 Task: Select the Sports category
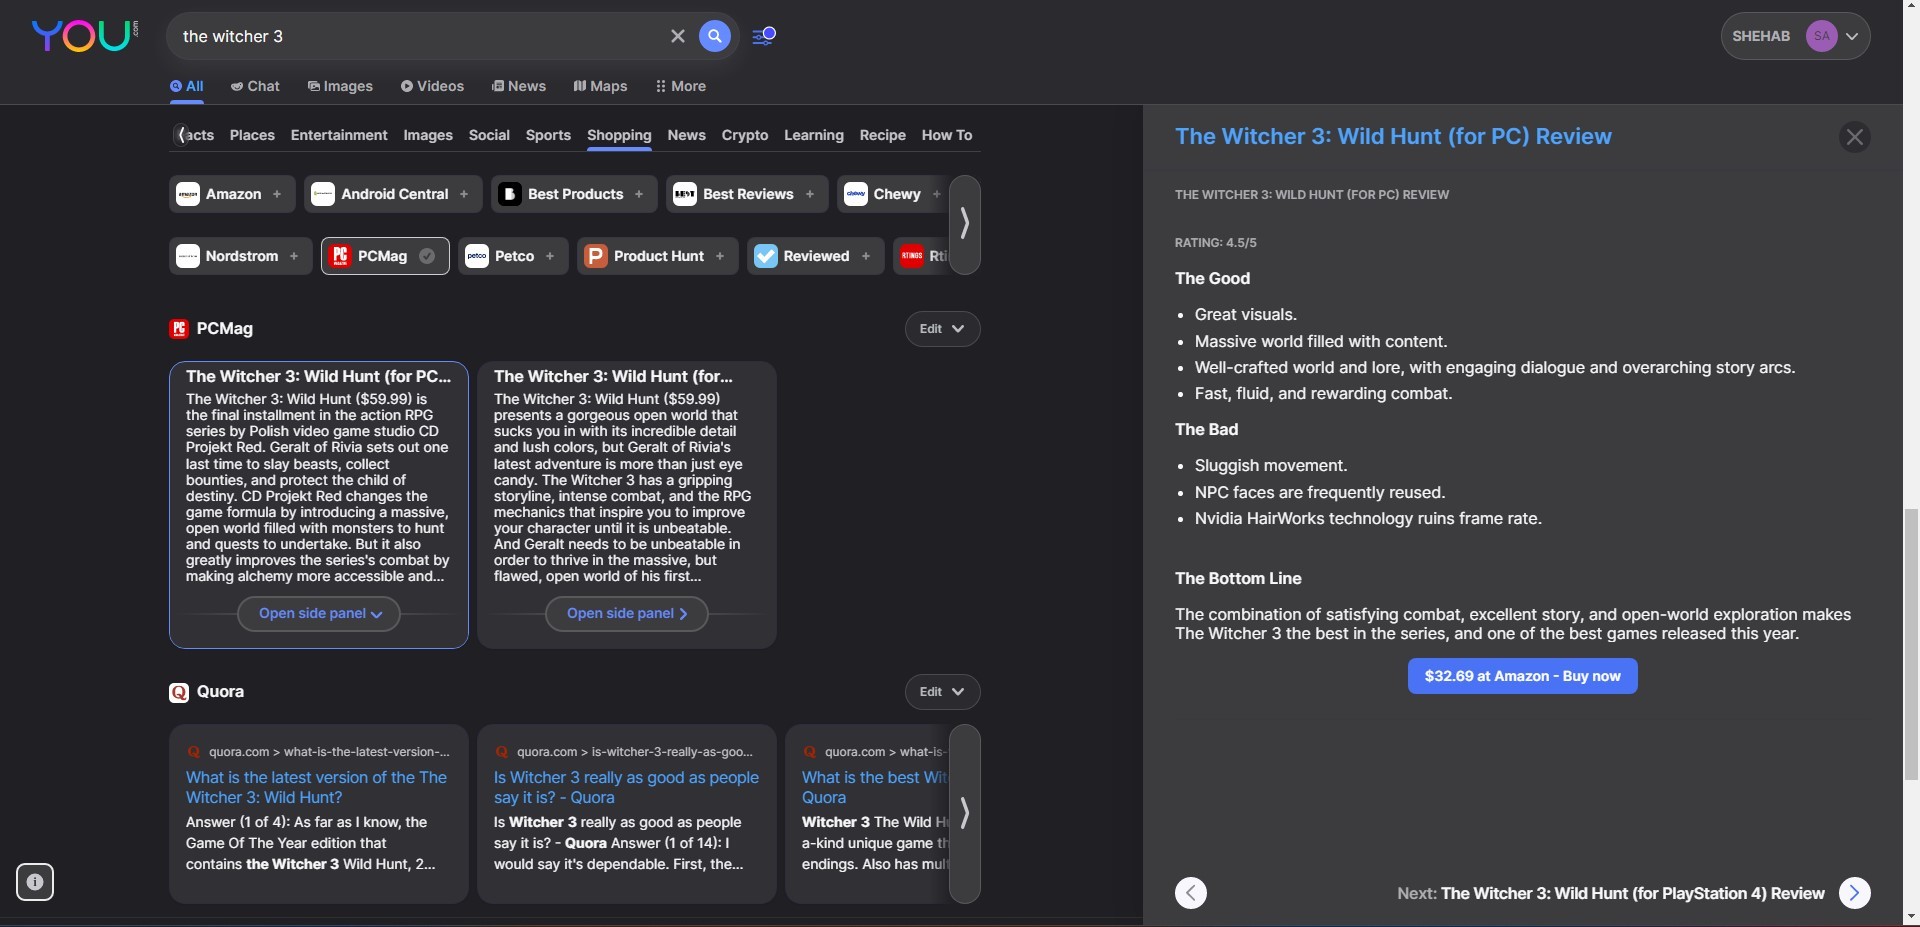point(548,135)
